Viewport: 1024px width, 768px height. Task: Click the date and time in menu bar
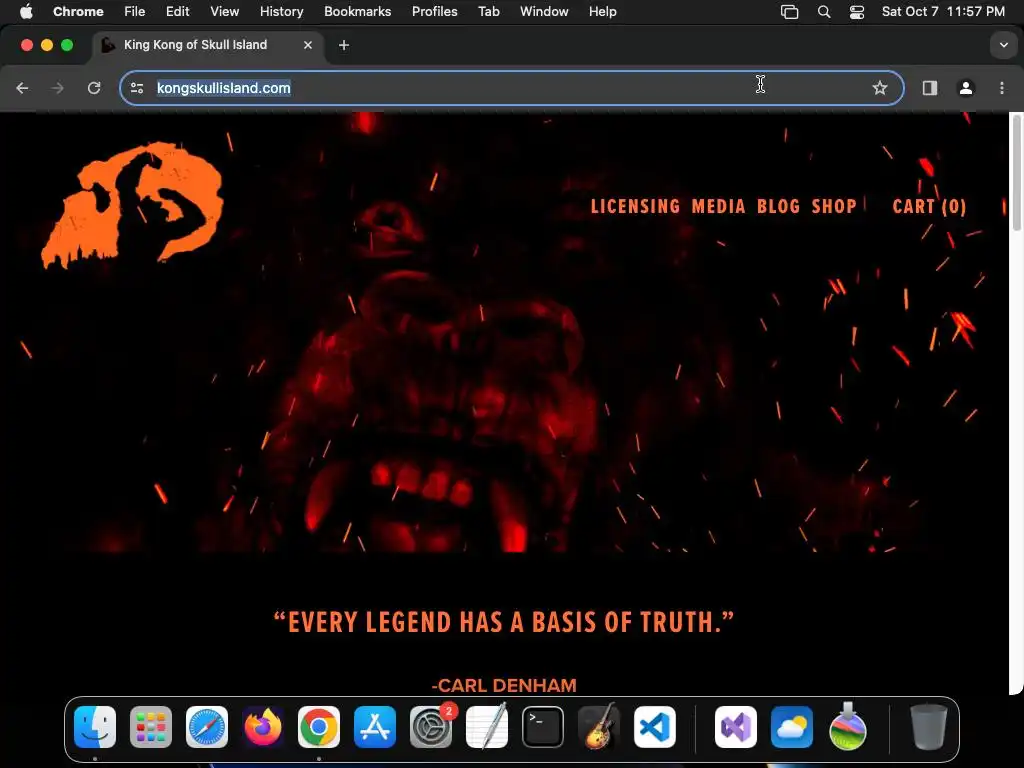click(943, 12)
